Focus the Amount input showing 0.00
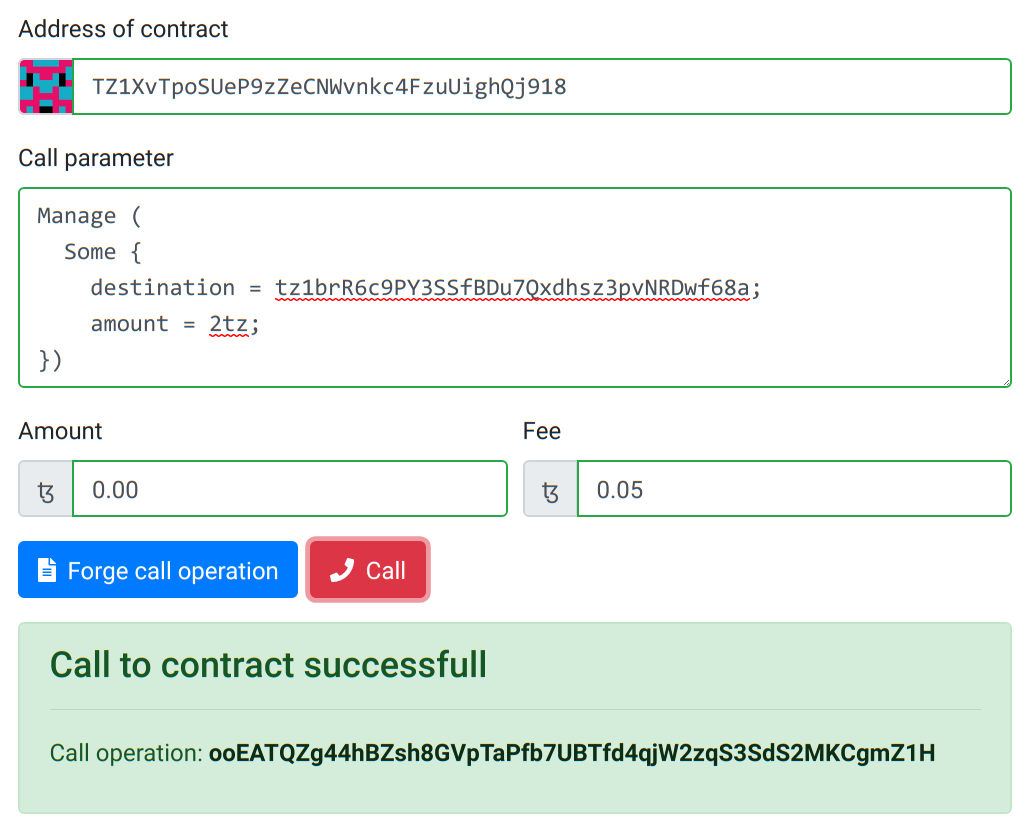Screen dimensions: 1032x834 coord(288,490)
